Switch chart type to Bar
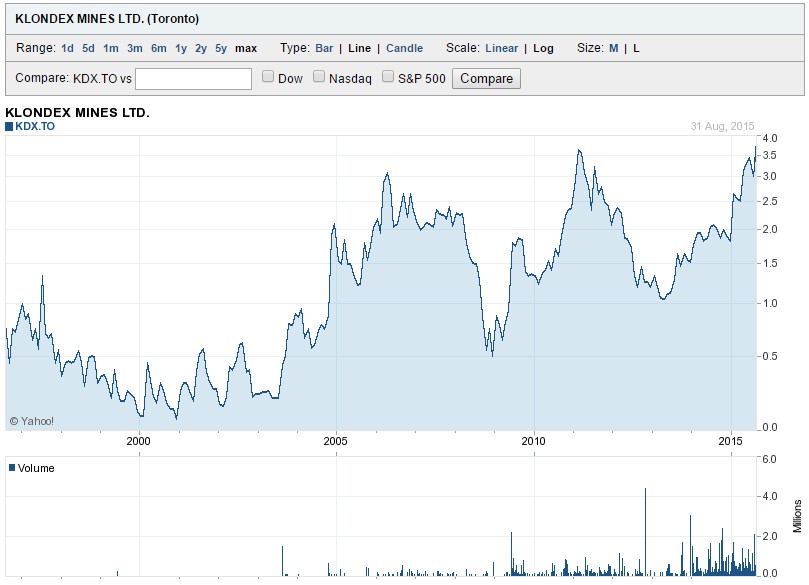809x585 pixels. point(324,48)
